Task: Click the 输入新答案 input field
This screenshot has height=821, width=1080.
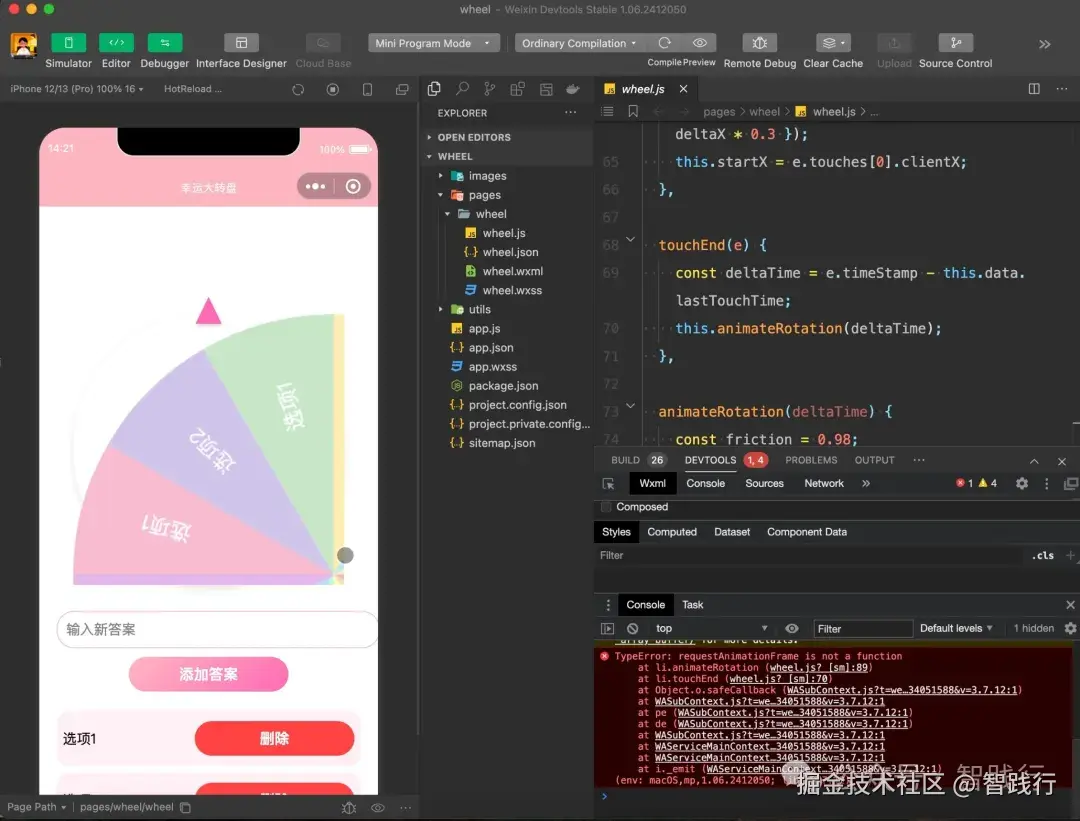Action: coord(217,630)
